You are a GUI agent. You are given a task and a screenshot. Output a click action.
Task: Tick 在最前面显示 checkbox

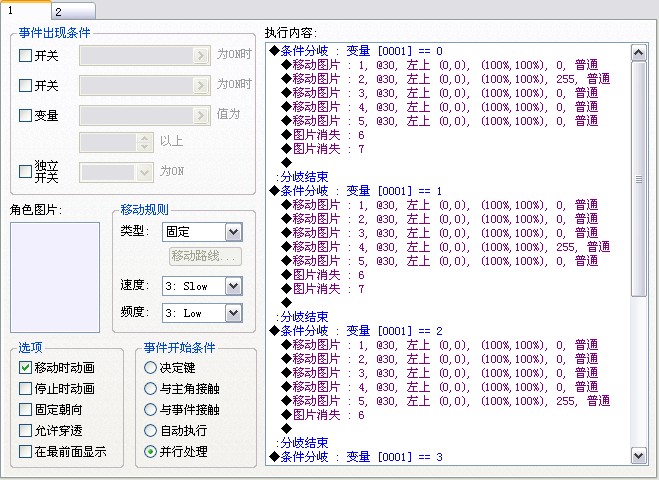click(25, 451)
